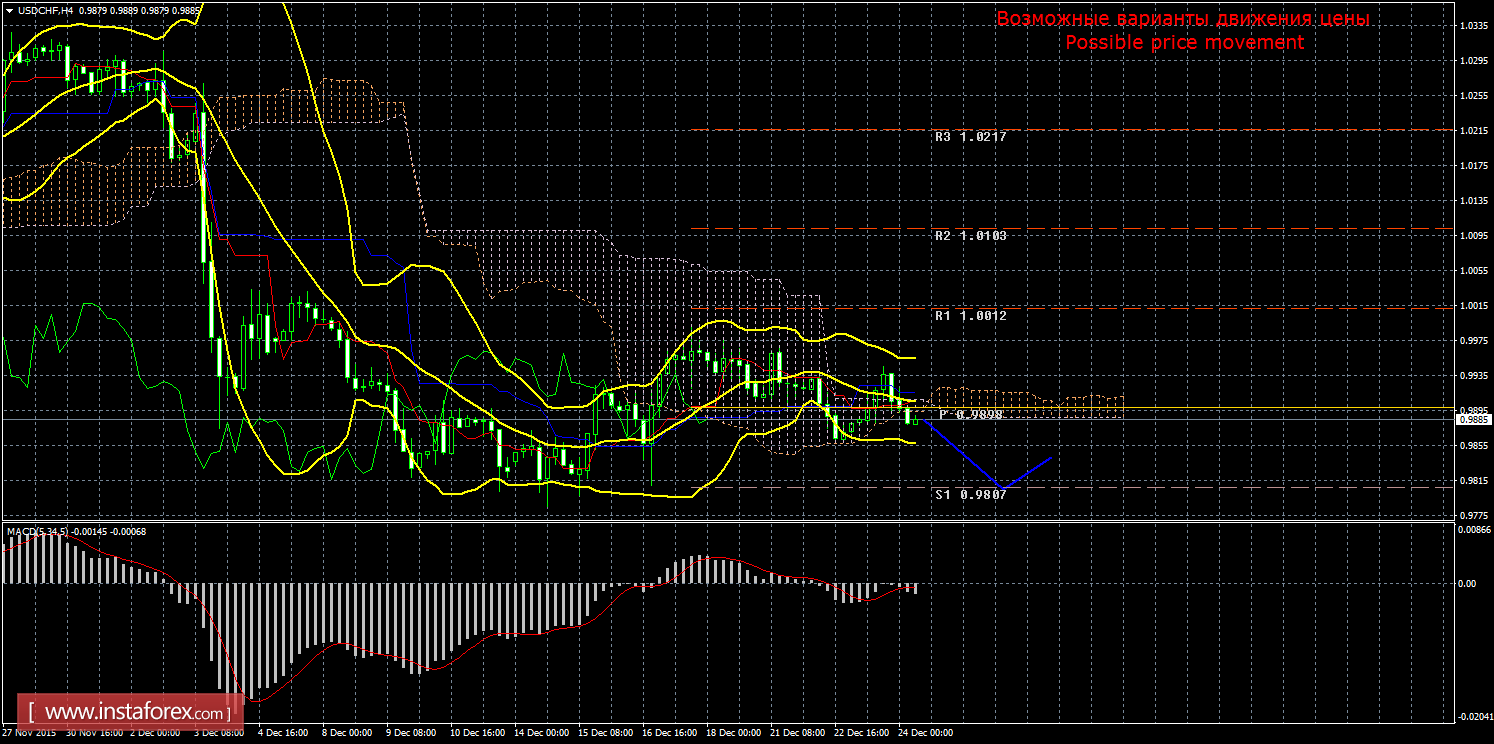
Task: Click the 0.9775 mark on price axis
Action: (1472, 516)
